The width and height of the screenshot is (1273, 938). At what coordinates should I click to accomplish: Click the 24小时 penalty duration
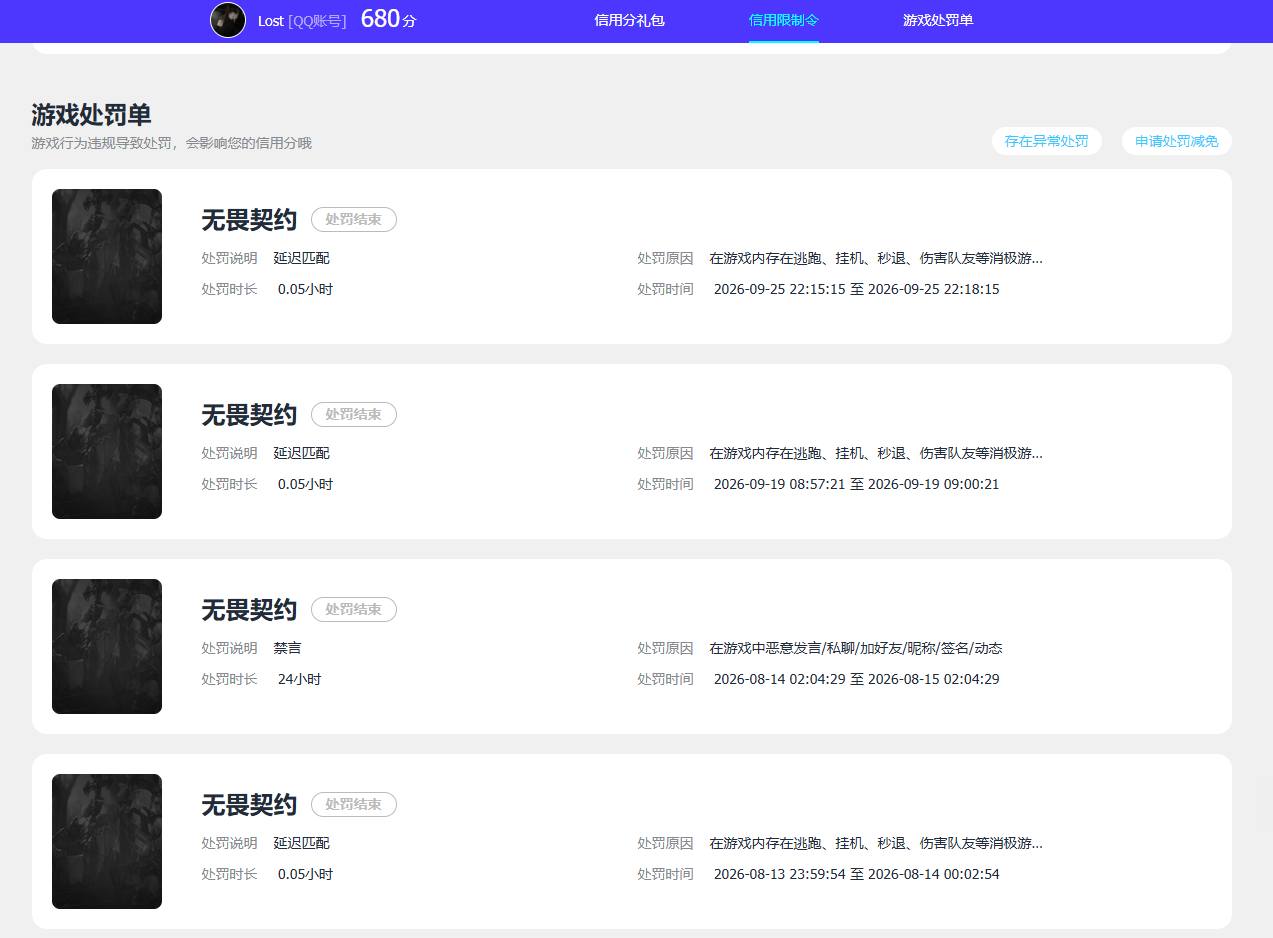click(299, 679)
